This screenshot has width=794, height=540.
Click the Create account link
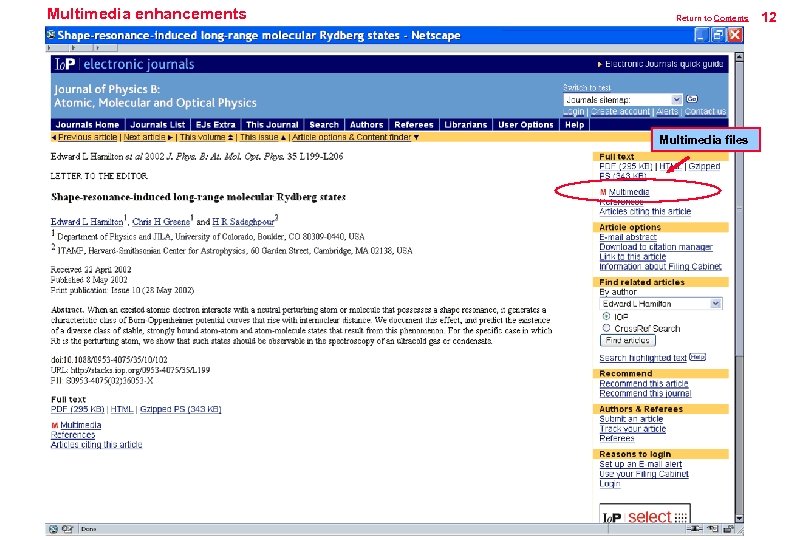620,111
